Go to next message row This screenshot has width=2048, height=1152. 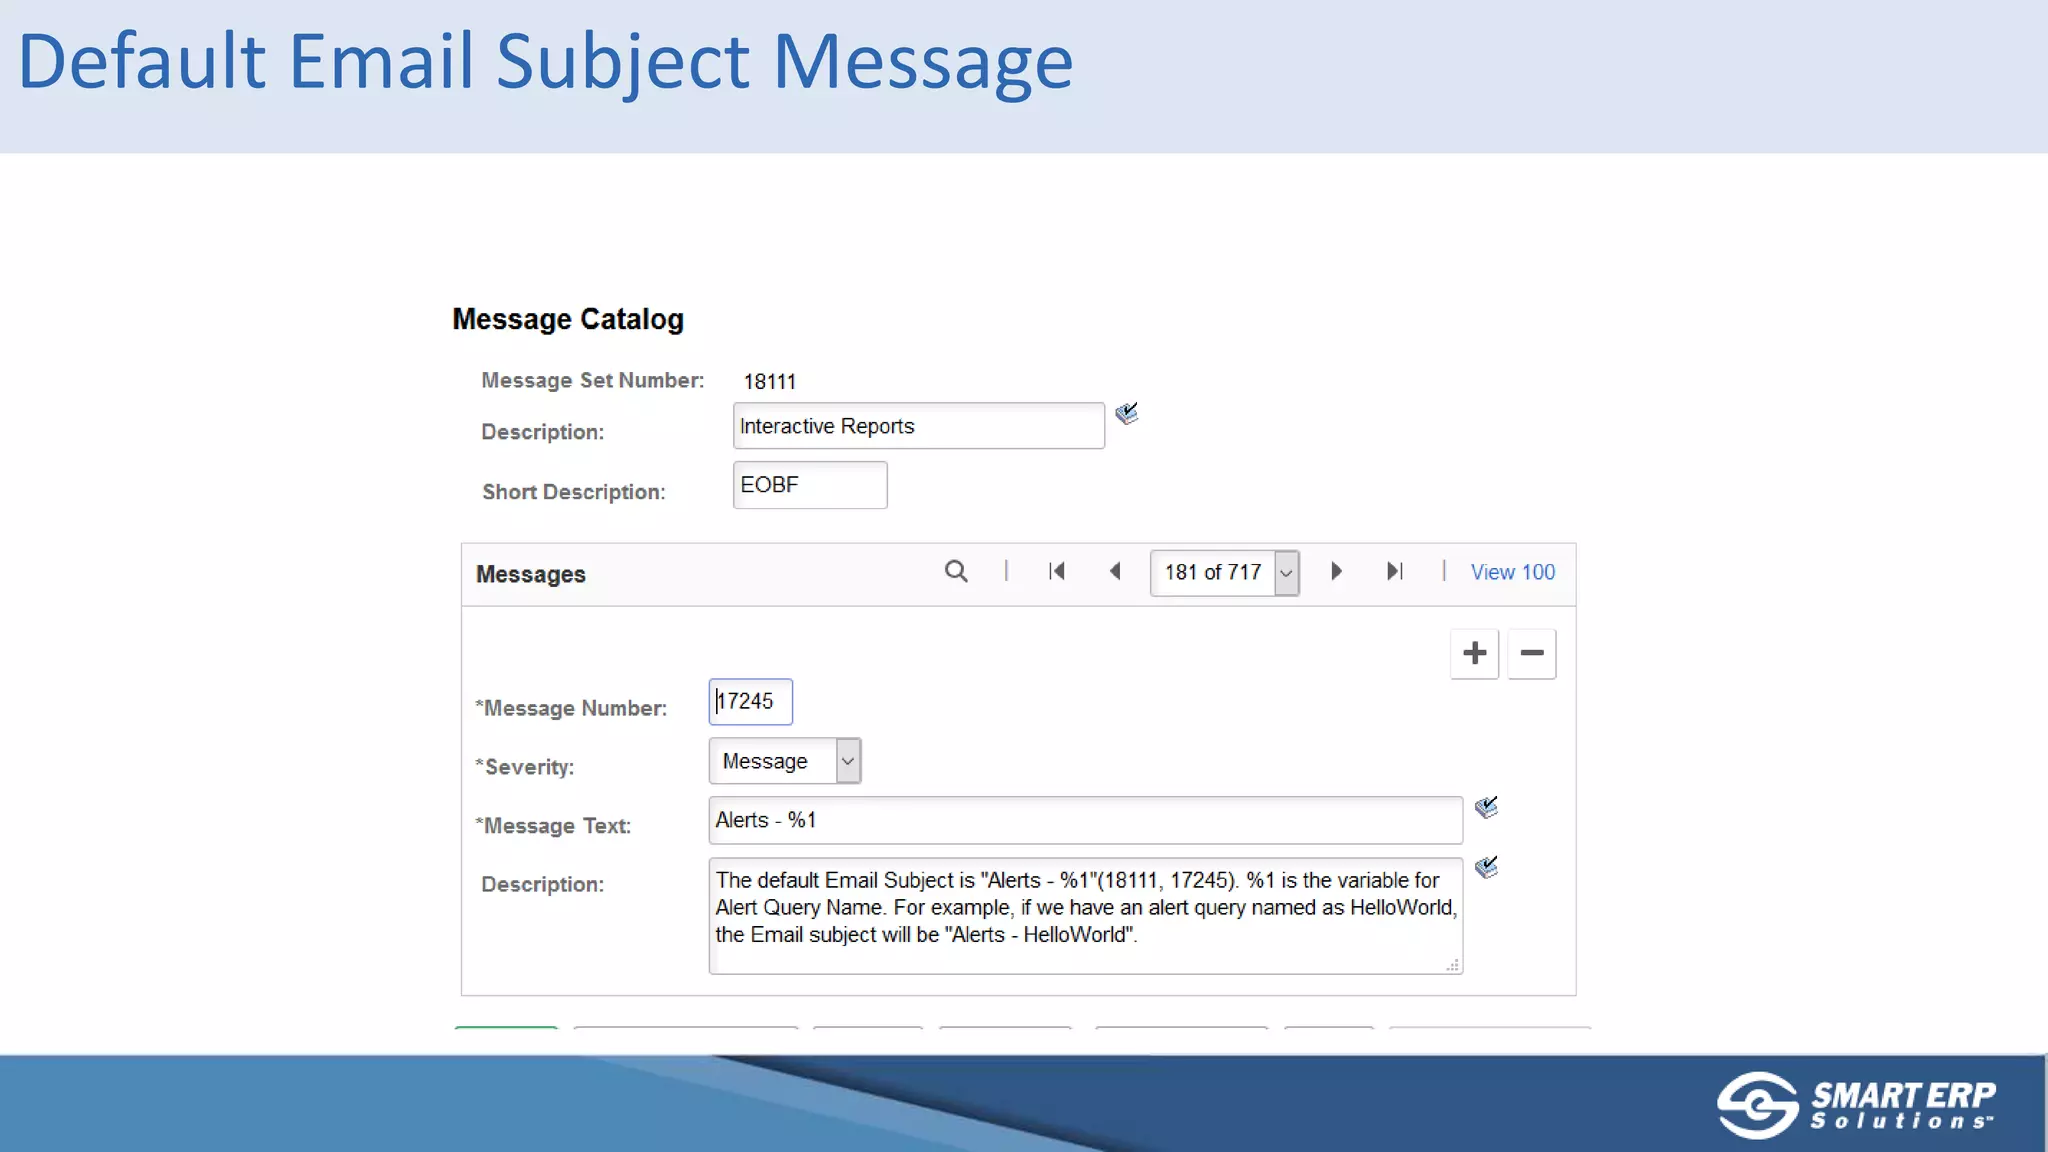pyautogui.click(x=1336, y=571)
